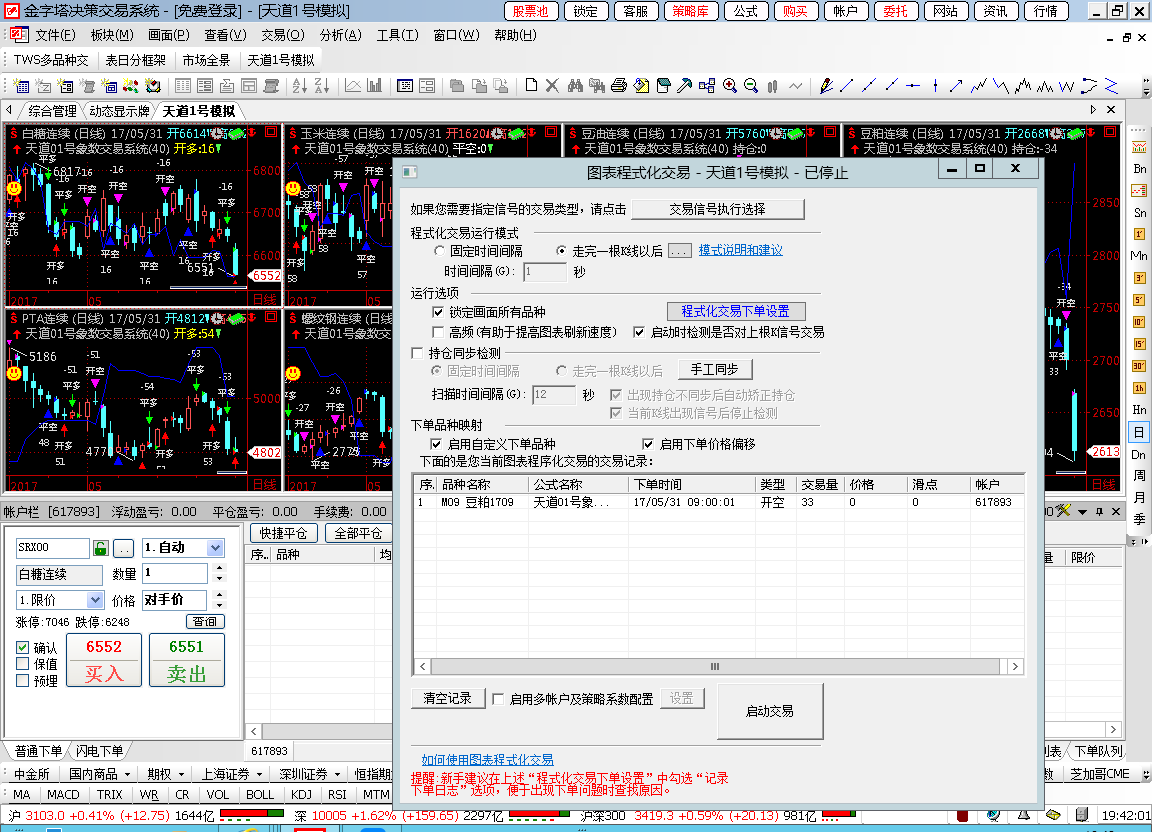Click the SRX00 contract code input field
Image resolution: width=1152 pixels, height=832 pixels.
[x=52, y=548]
